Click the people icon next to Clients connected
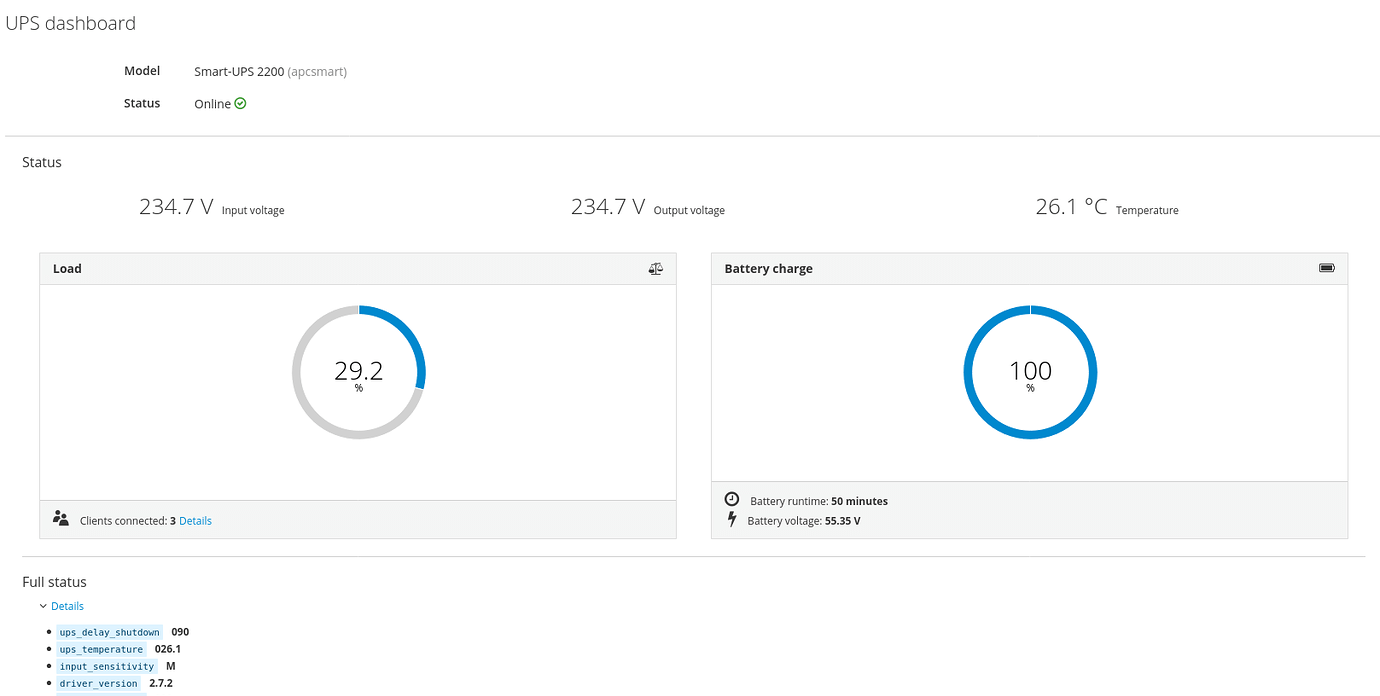The image size is (1380, 696). 60,518
